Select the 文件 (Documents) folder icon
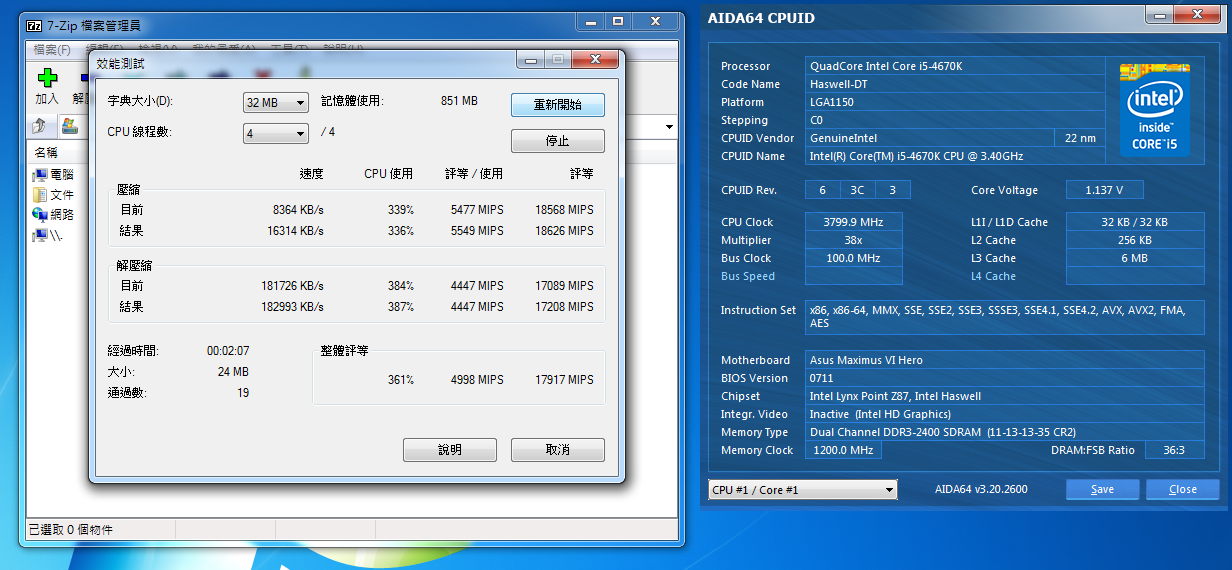The image size is (1232, 570). click(39, 195)
